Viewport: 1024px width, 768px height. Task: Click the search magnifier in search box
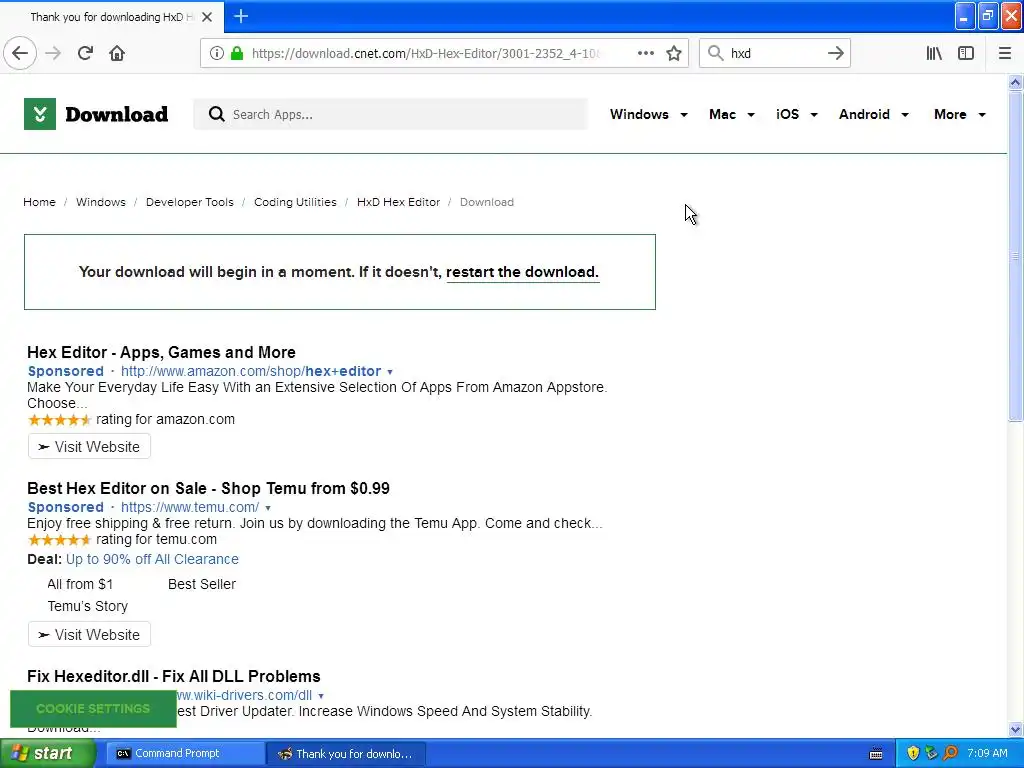(716, 53)
